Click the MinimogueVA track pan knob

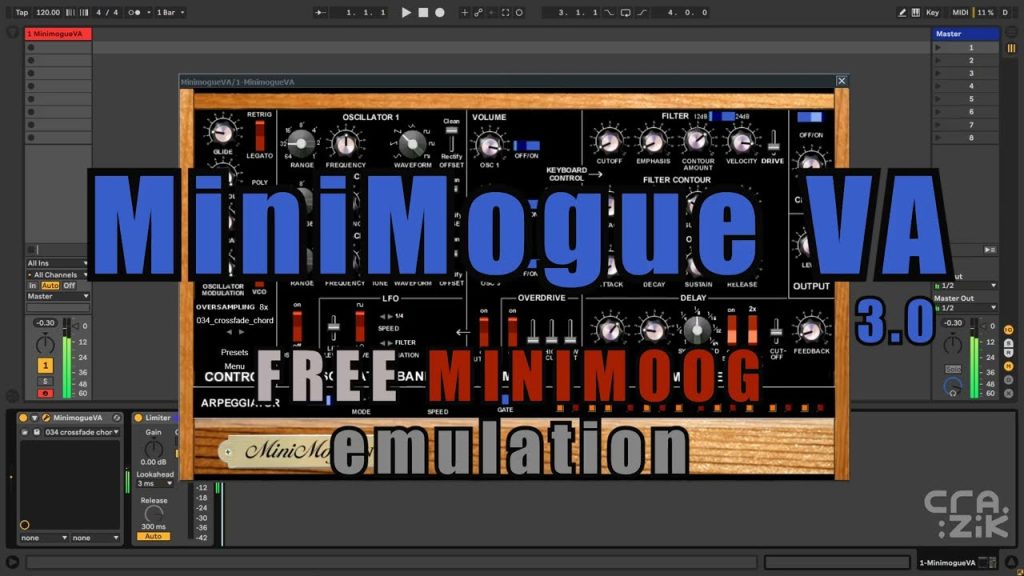pyautogui.click(x=45, y=343)
